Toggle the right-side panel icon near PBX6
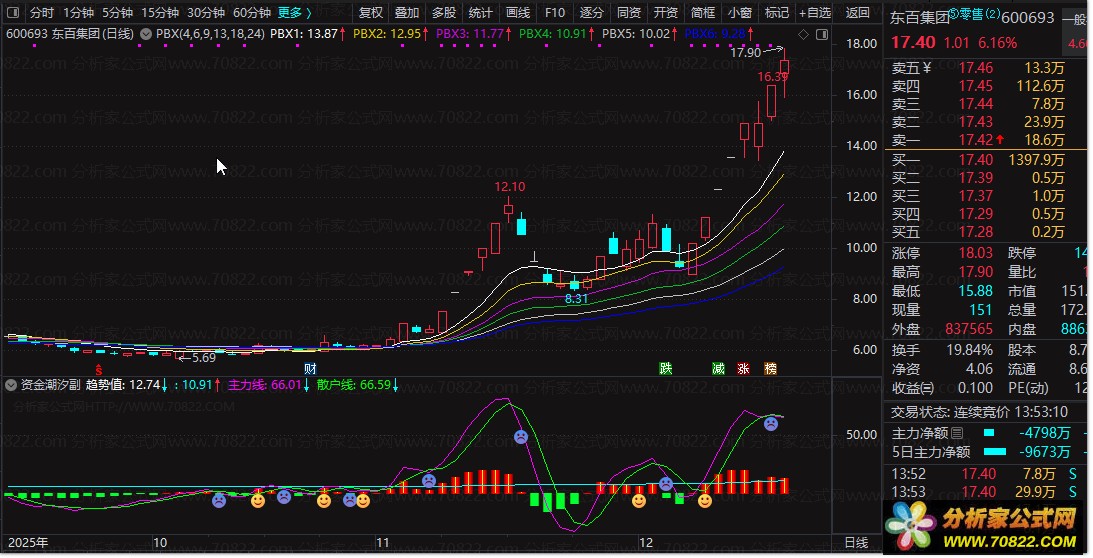This screenshot has width=1093, height=558. pos(821,33)
